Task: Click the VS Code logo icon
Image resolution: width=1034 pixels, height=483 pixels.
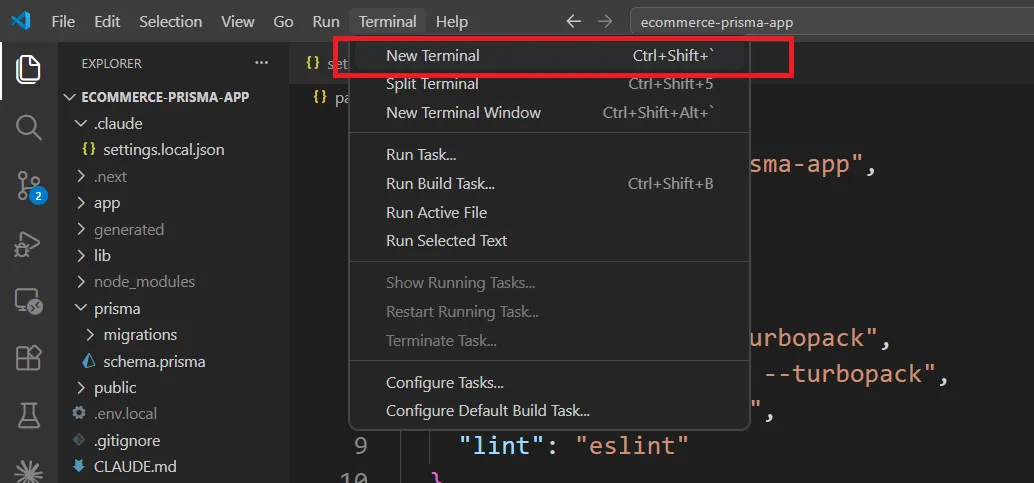Action: click(20, 21)
